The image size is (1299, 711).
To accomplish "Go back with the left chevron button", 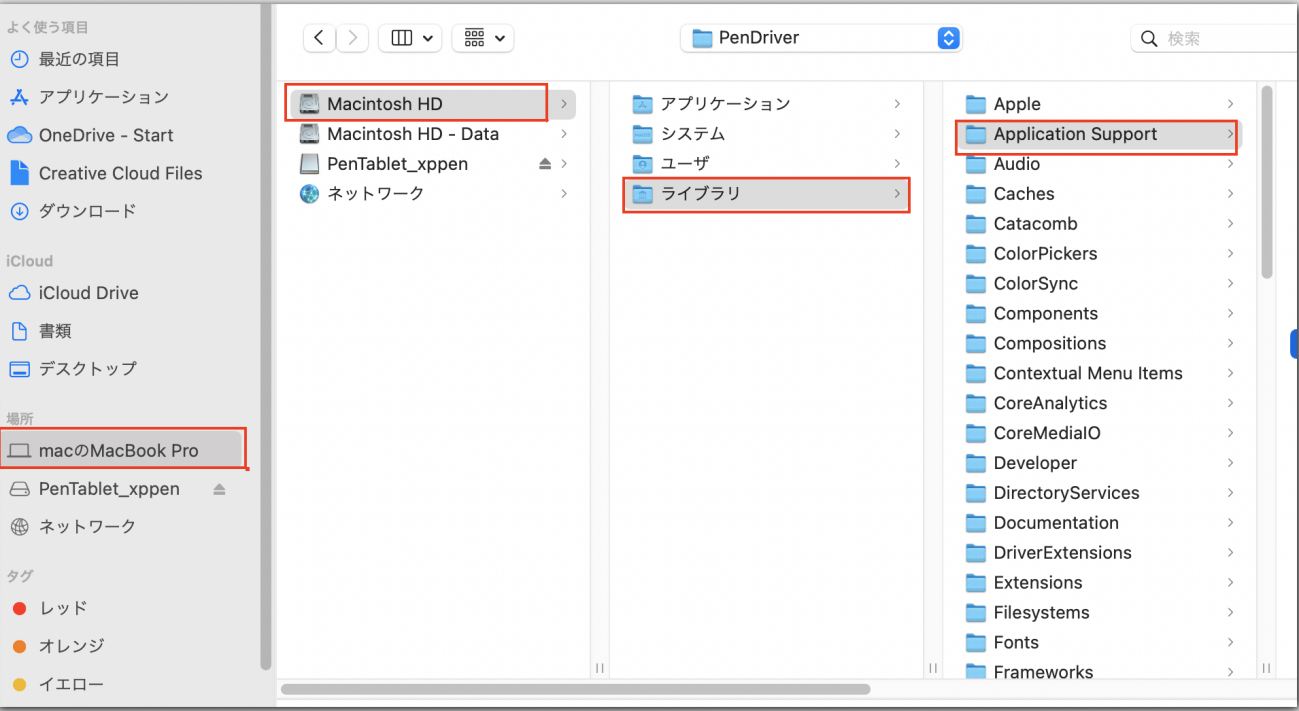I will click(319, 38).
